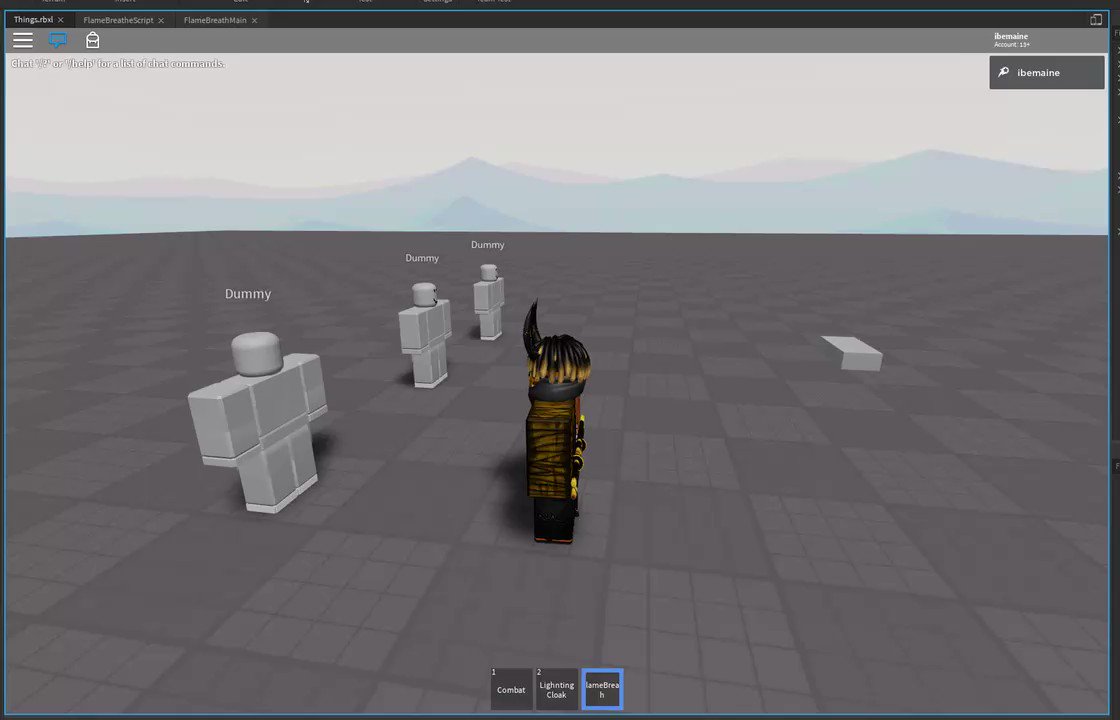
Task: Close the FlameBreatheScript tab
Action: (161, 21)
